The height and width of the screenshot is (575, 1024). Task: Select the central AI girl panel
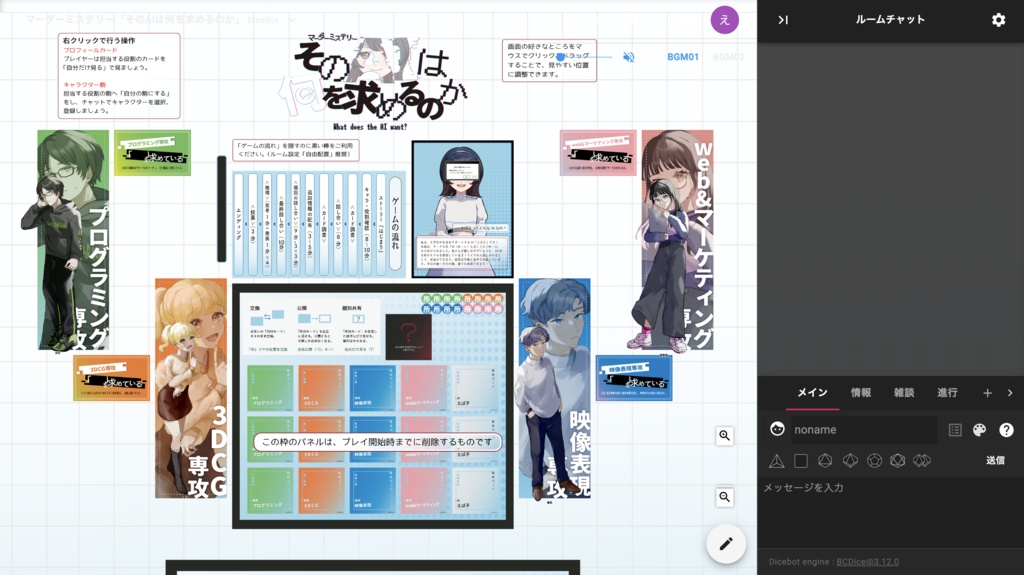(462, 209)
